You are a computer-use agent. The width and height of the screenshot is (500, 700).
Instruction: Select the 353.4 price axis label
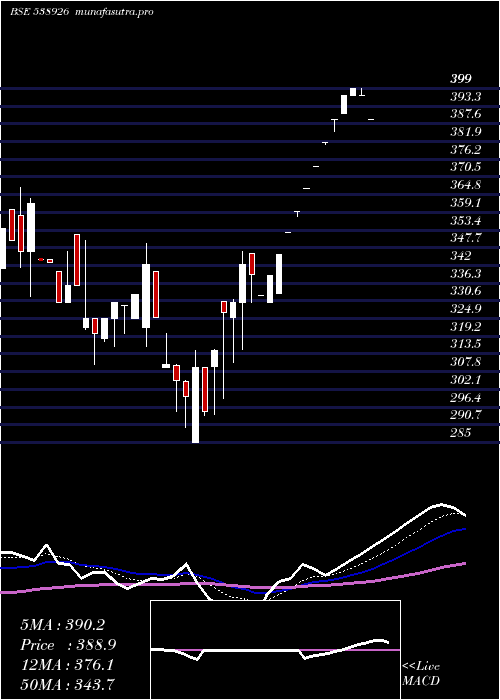[x=466, y=221]
